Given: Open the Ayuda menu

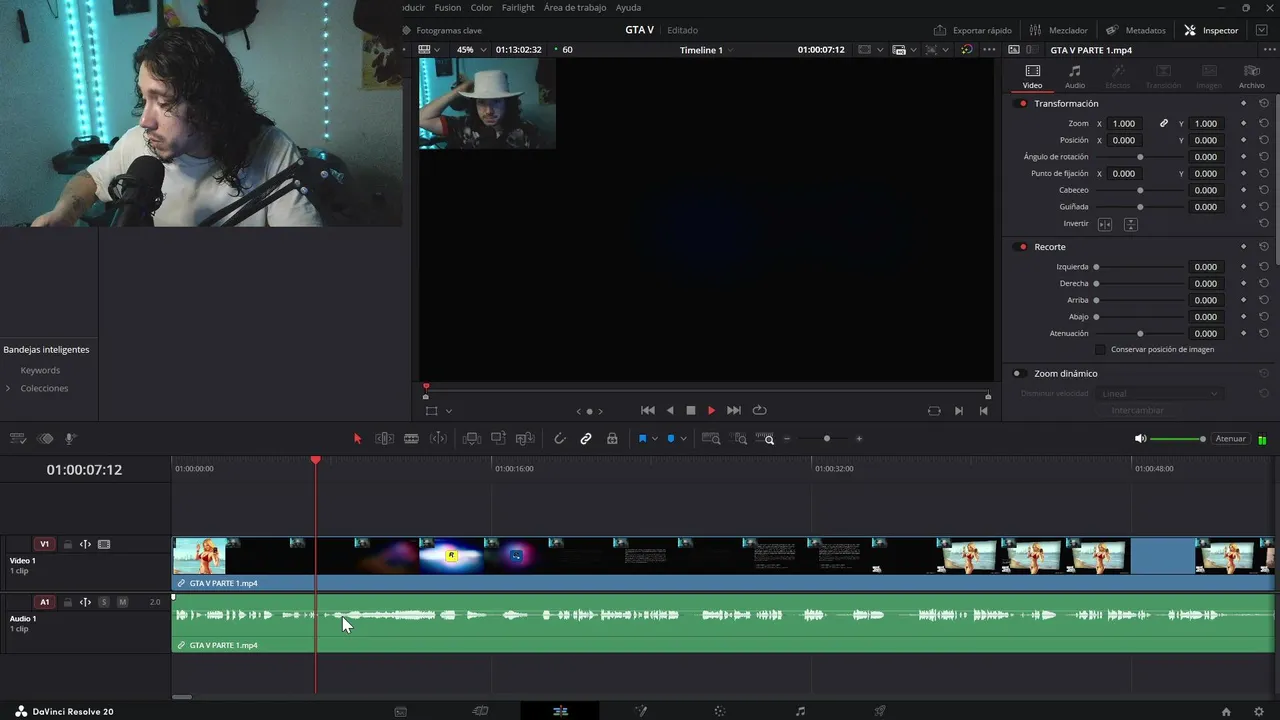Looking at the screenshot, I should pyautogui.click(x=628, y=7).
